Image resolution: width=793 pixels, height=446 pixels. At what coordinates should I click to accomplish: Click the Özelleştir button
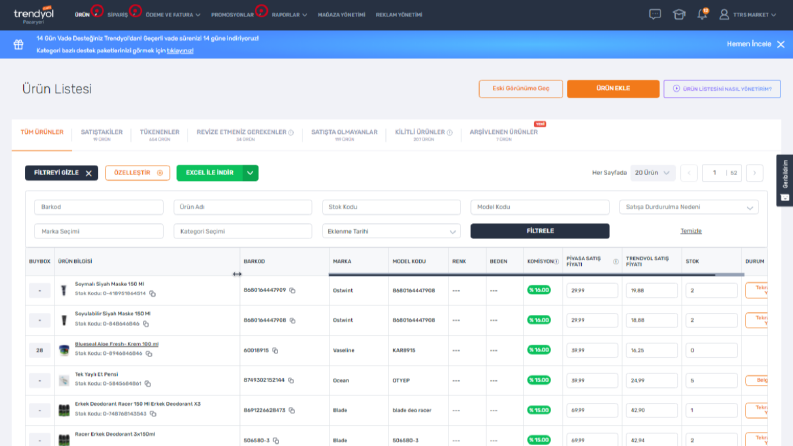click(x=138, y=173)
